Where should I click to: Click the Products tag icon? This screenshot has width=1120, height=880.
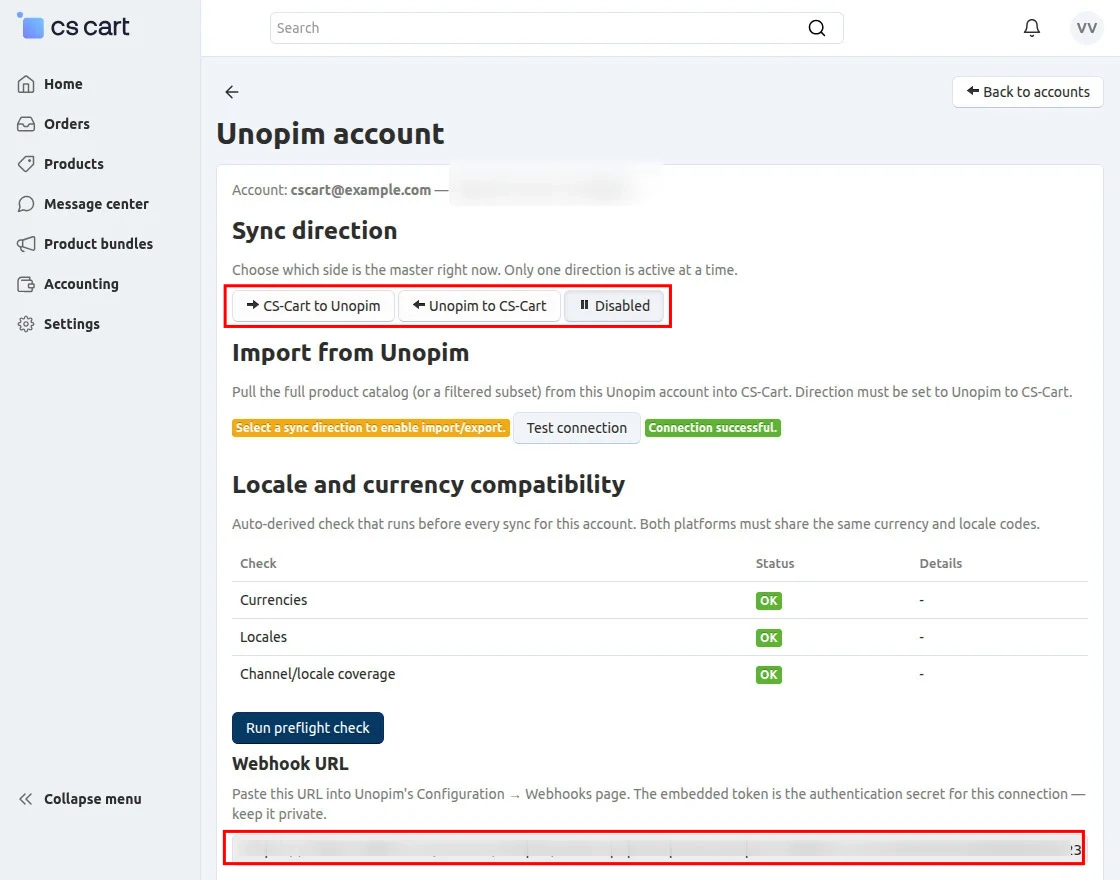tap(26, 164)
